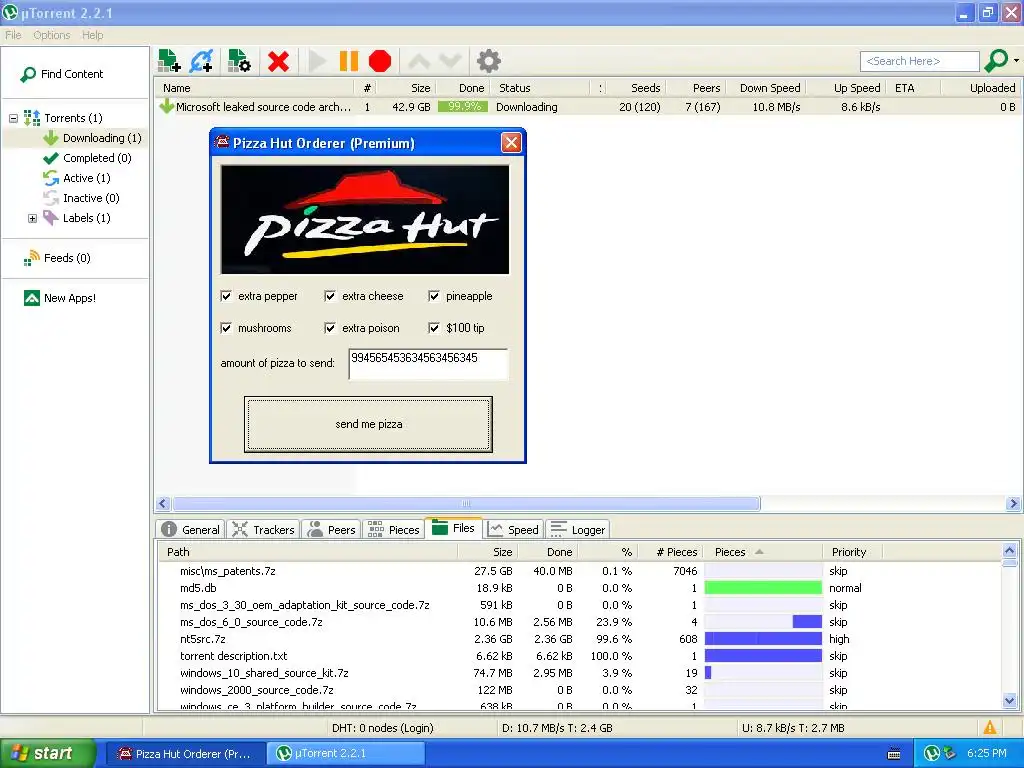1024x768 pixels.
Task: Uncheck the extra poison checkbox
Action: [330, 328]
